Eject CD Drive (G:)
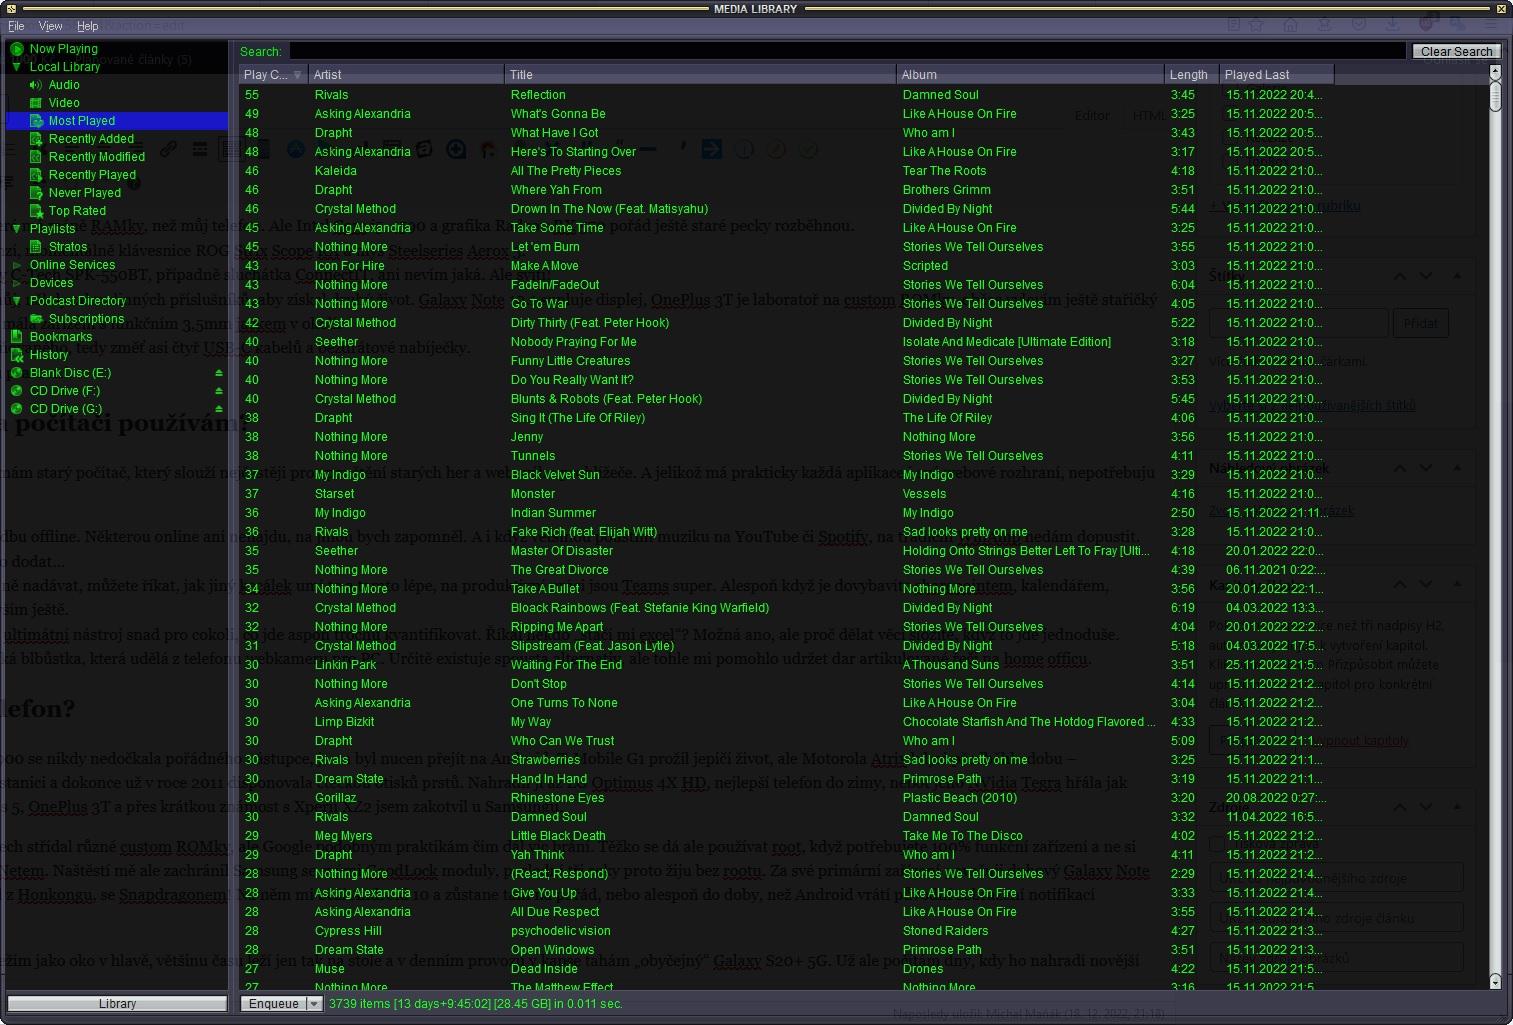The width and height of the screenshot is (1513, 1025). [x=219, y=408]
